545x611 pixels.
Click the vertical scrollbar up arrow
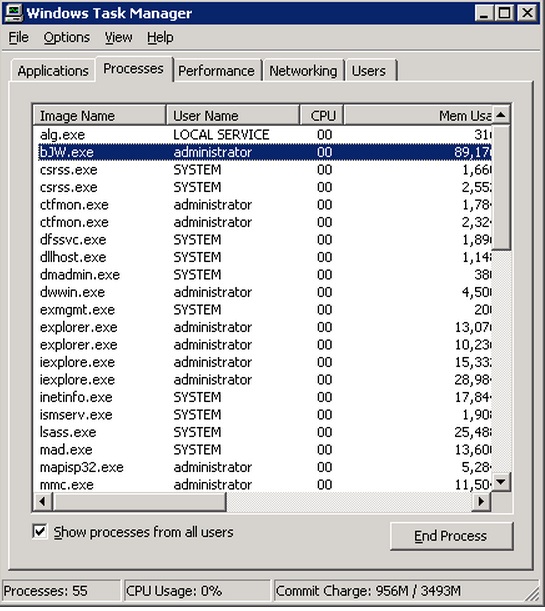click(501, 115)
